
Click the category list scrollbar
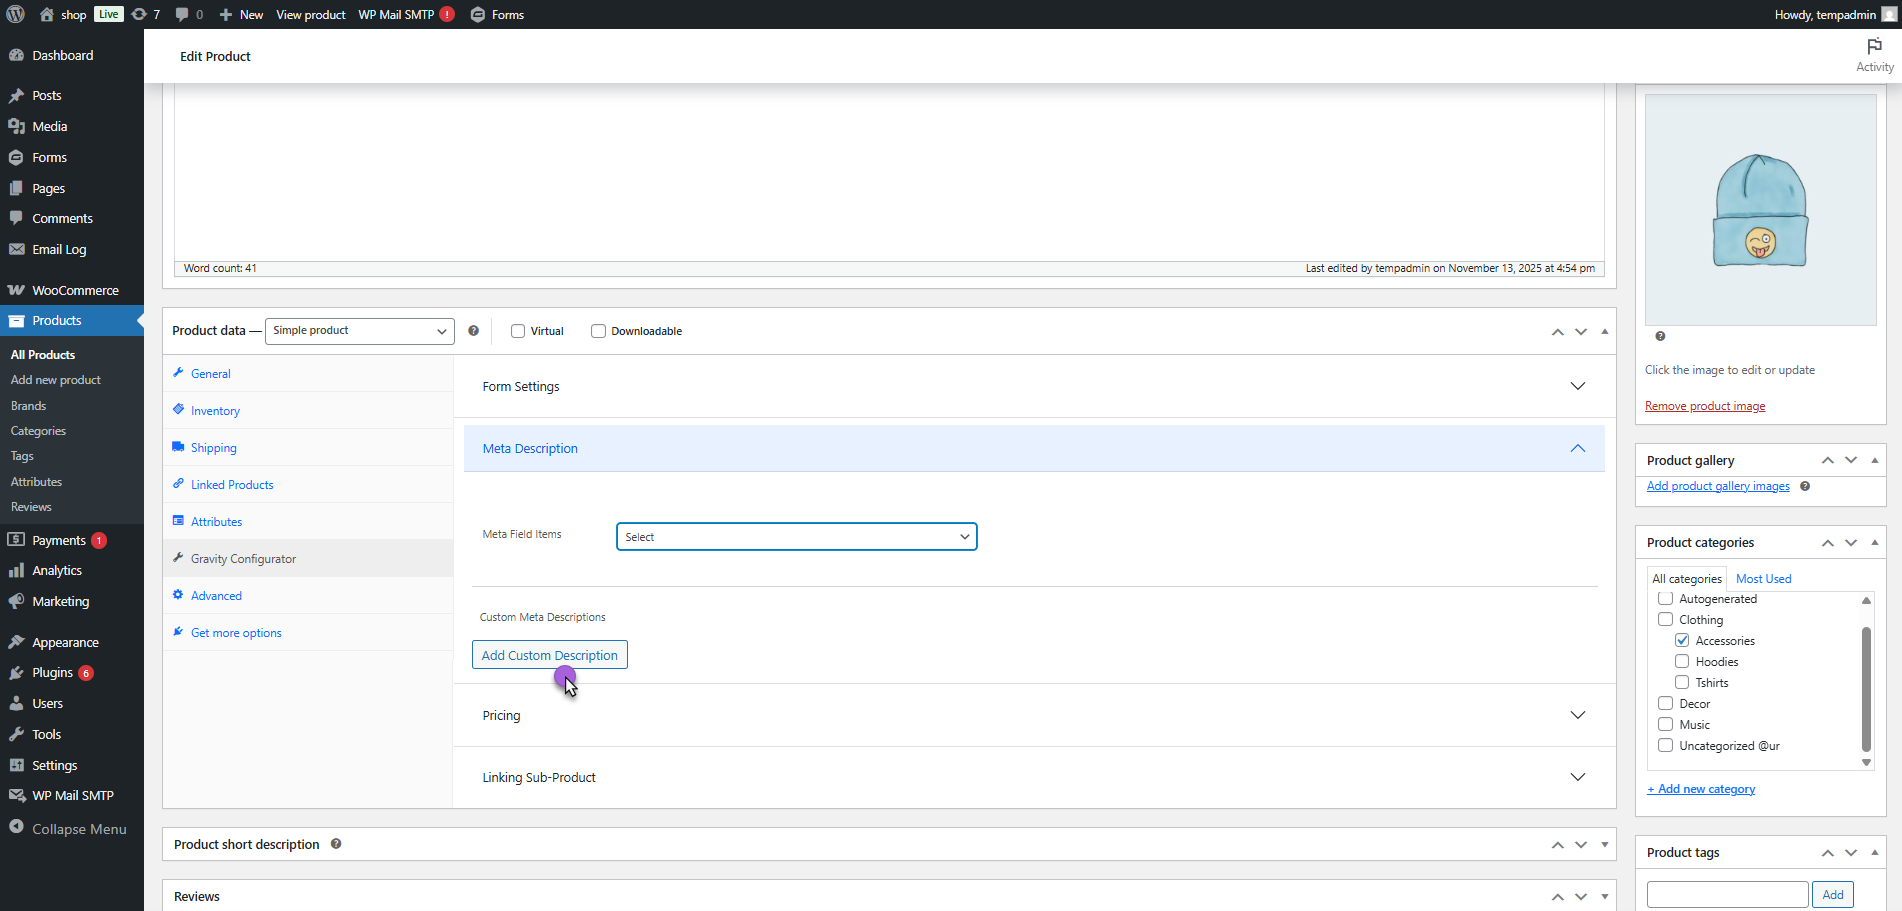(x=1865, y=688)
